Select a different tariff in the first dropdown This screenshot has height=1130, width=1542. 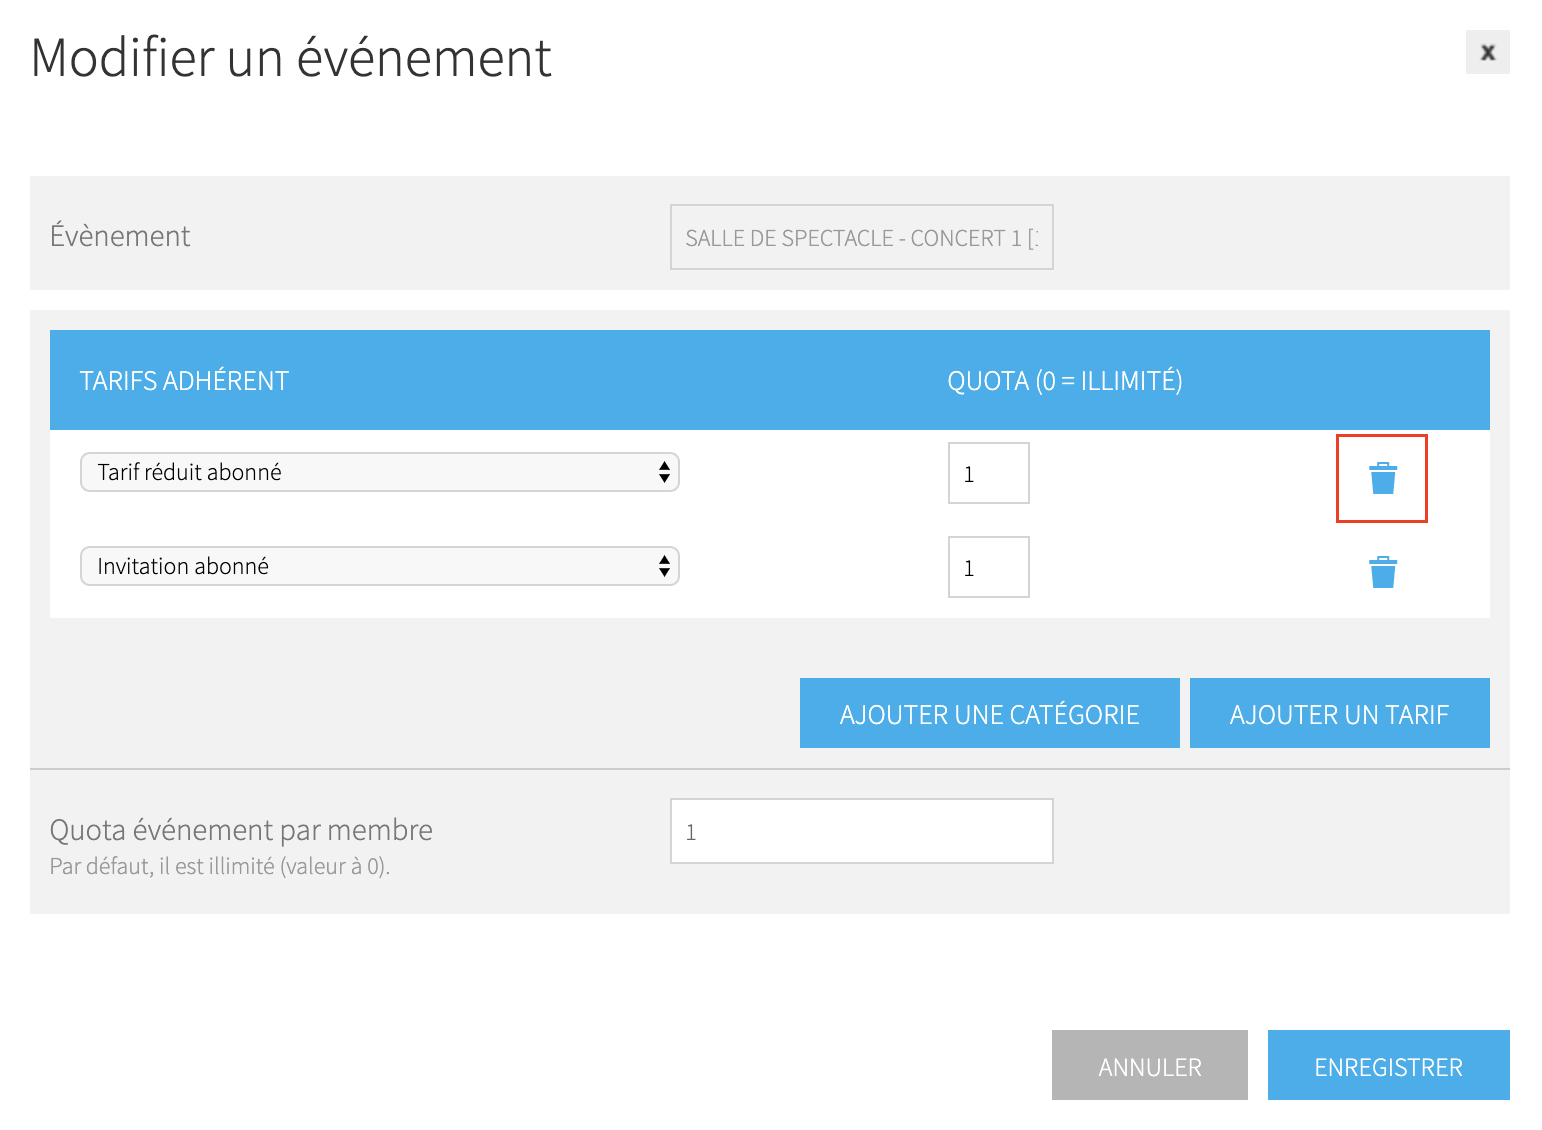tap(380, 471)
